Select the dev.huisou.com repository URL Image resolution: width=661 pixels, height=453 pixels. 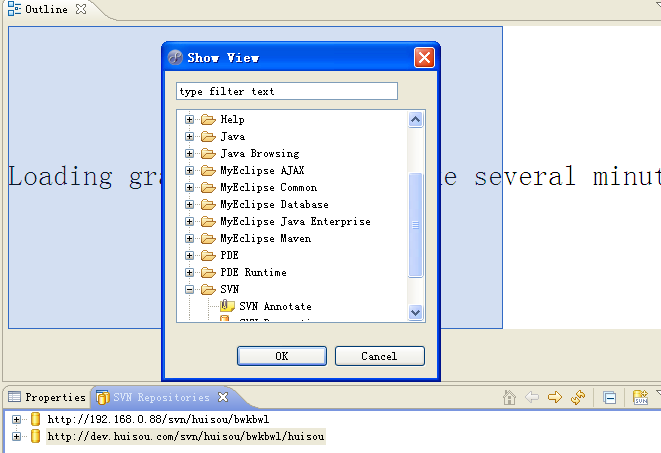pyautogui.click(x=185, y=437)
